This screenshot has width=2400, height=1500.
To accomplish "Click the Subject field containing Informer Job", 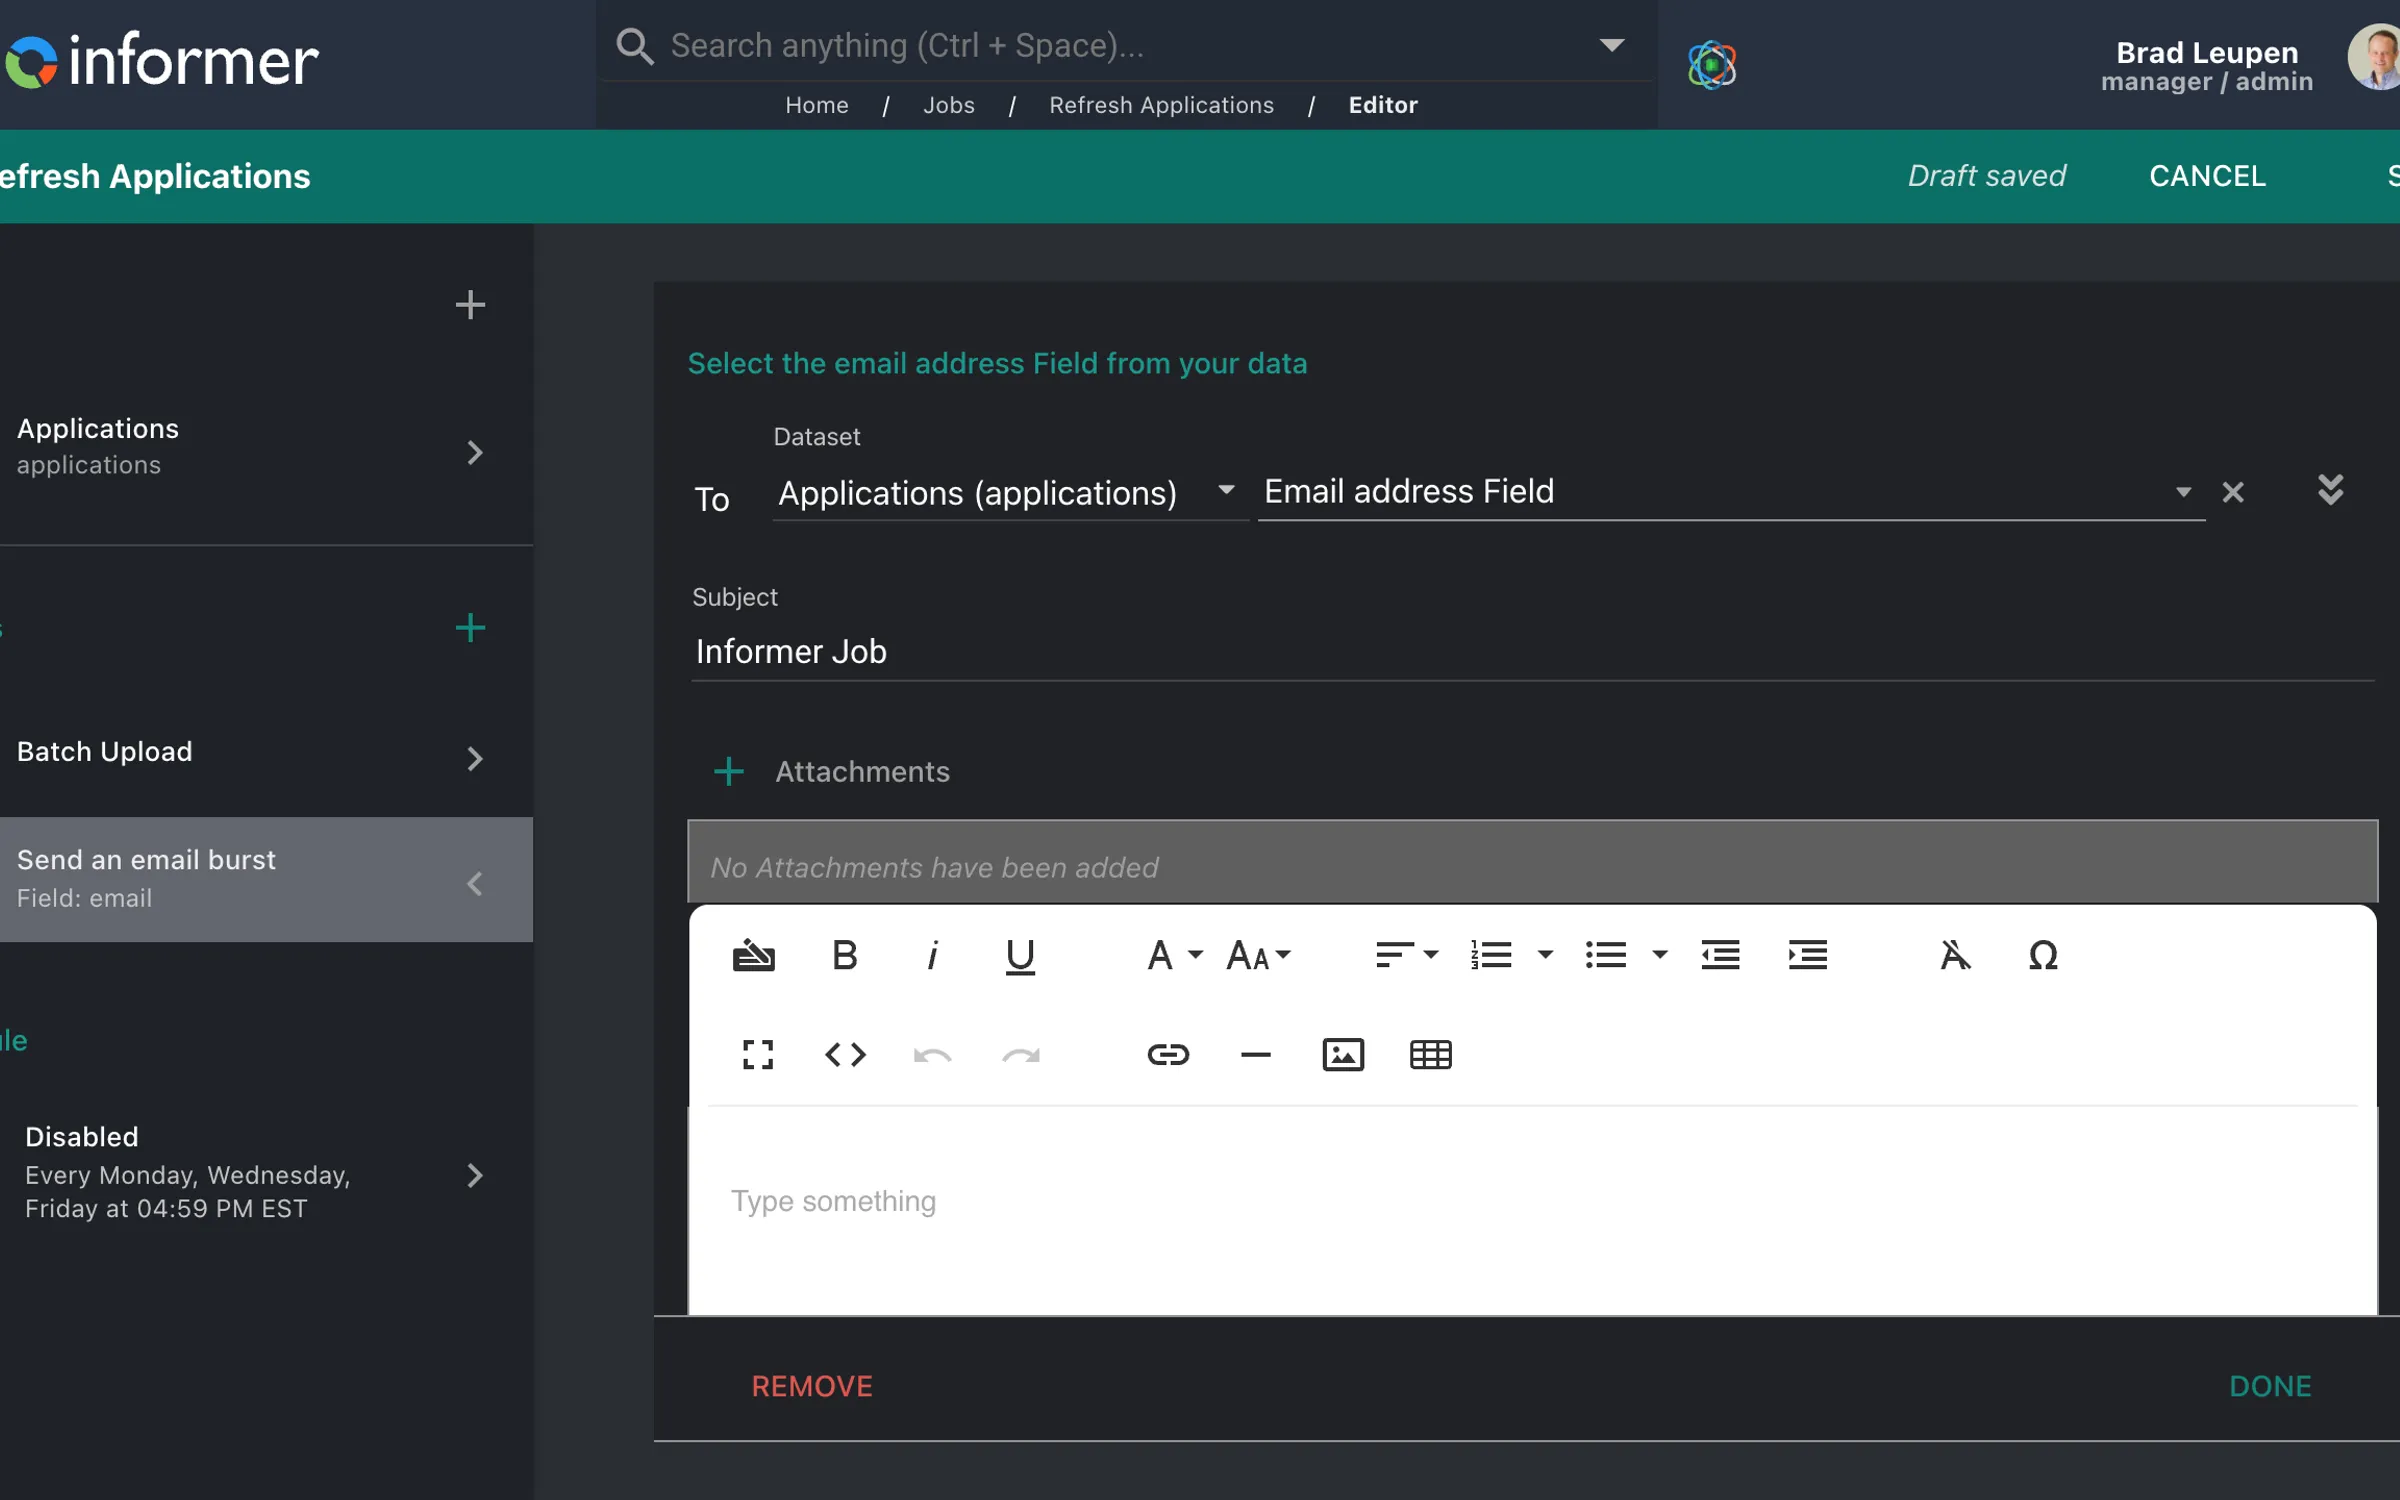I will click(1200, 651).
